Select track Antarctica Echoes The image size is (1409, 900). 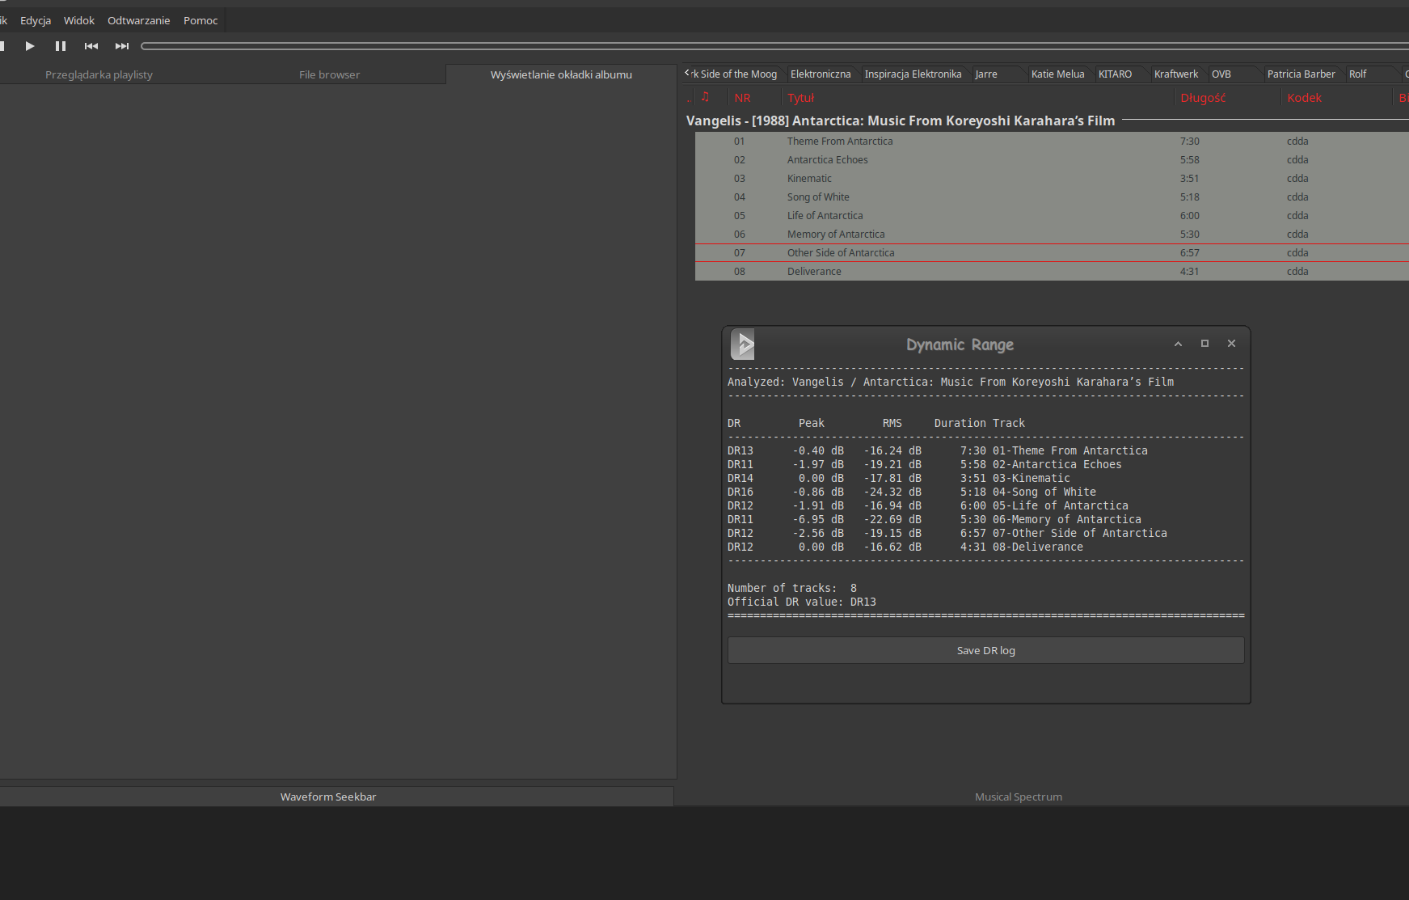coord(1052,160)
